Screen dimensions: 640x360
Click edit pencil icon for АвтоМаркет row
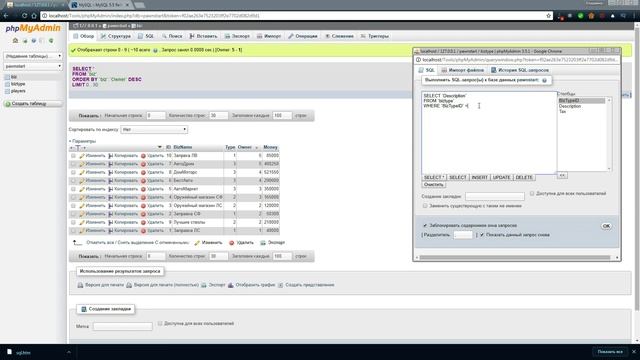coord(82,189)
